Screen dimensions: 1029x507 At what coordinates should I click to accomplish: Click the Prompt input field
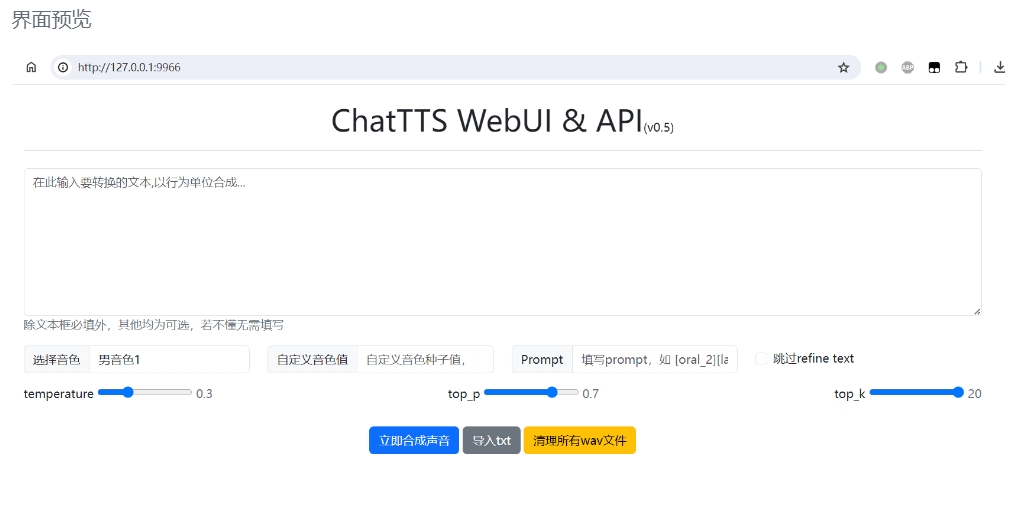click(x=654, y=360)
